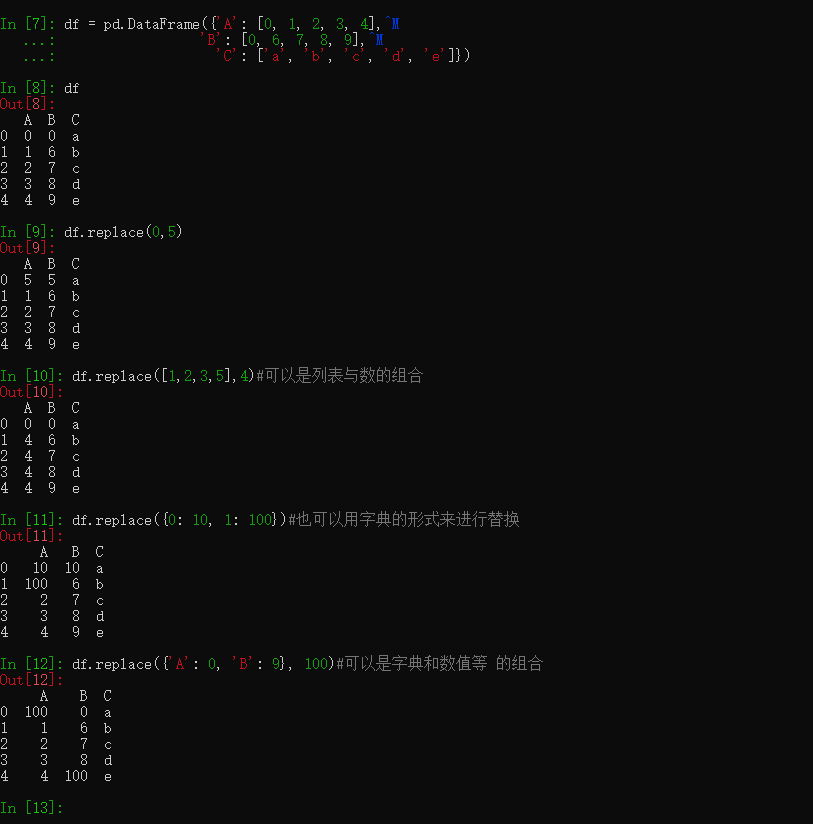Click row '1 4 6 b' in Out[10] table
Image resolution: width=813 pixels, height=824 pixels.
(x=40, y=440)
